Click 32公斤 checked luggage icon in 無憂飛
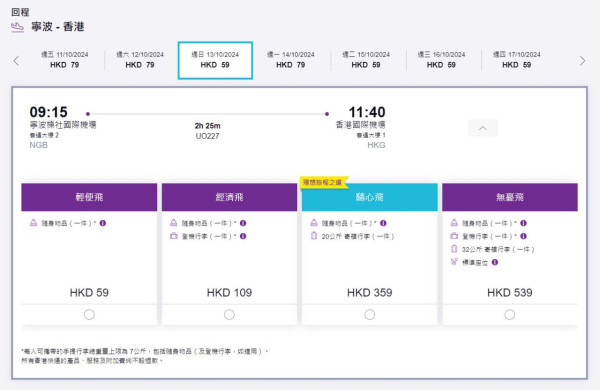600x390 pixels. pyautogui.click(x=454, y=249)
